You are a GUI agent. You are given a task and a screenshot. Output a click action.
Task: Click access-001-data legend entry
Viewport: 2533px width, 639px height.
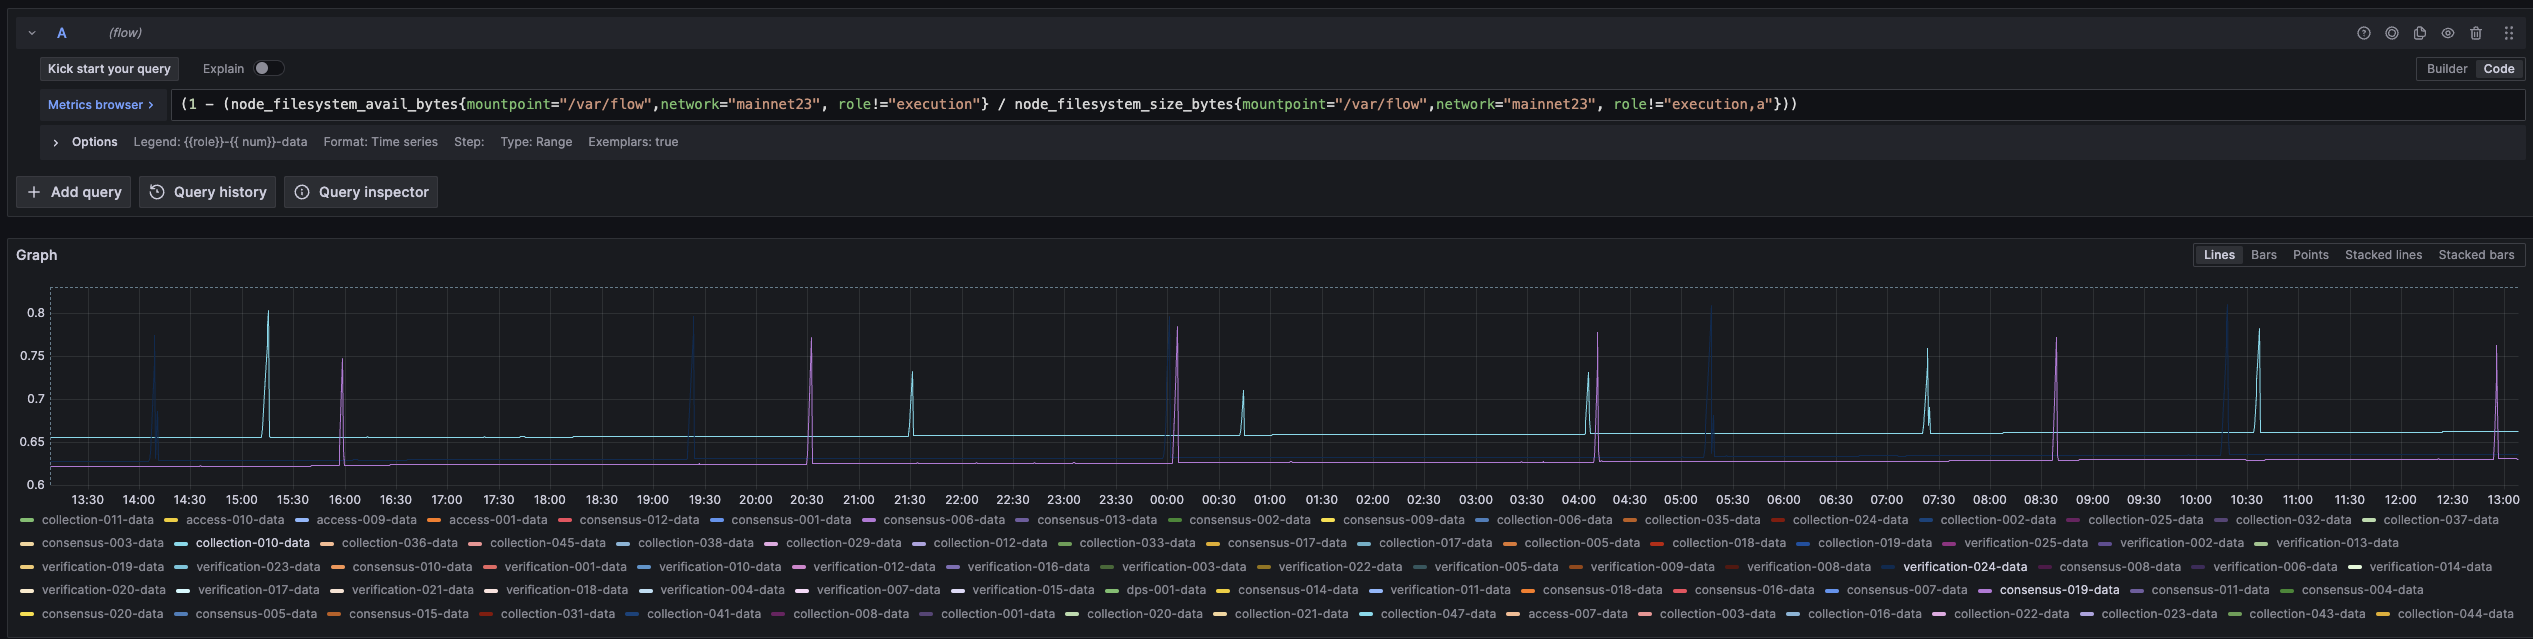(x=498, y=520)
